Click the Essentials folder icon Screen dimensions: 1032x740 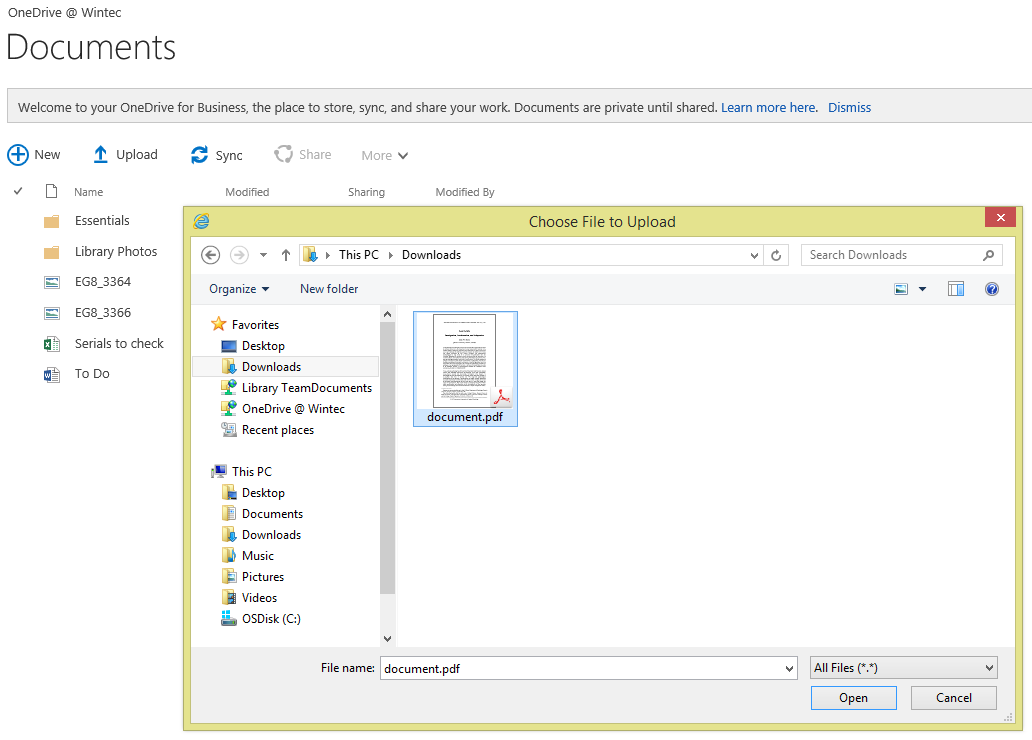pos(51,221)
